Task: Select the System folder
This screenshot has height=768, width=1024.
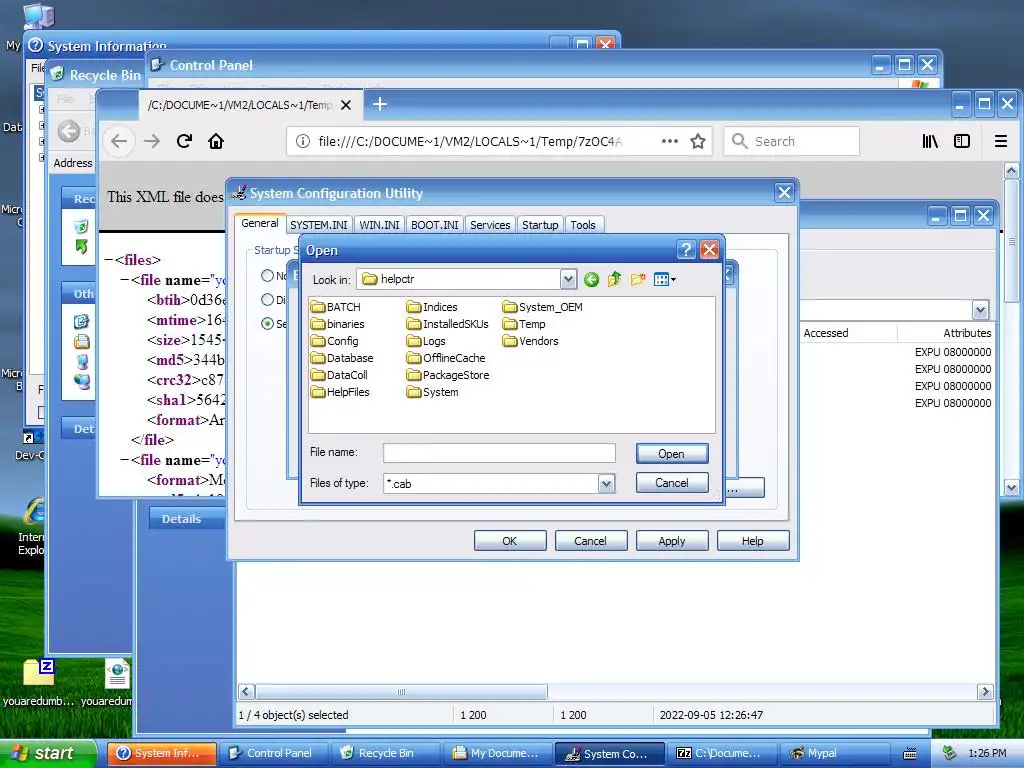Action: [x=432, y=392]
